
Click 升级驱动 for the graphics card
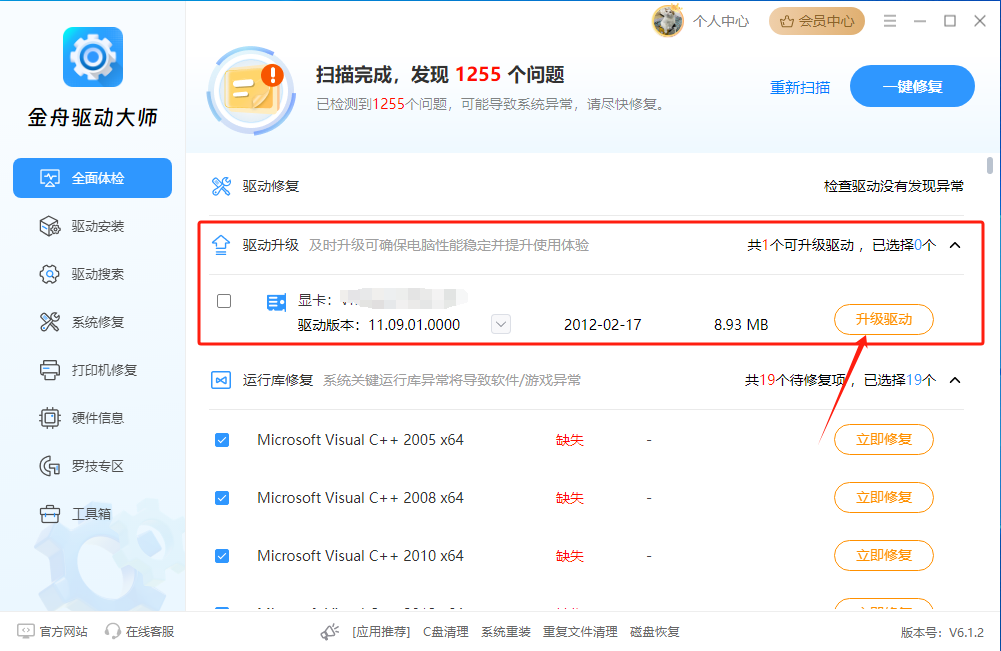[x=884, y=319]
